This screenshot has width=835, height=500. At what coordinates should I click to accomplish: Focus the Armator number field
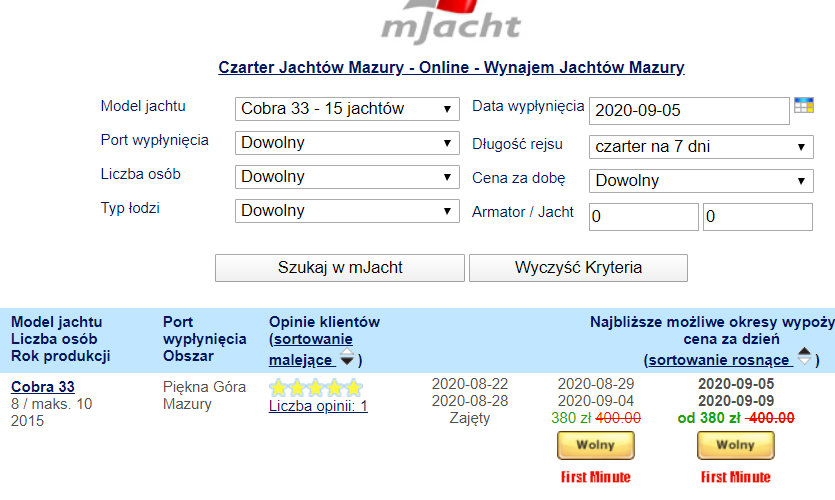click(x=643, y=217)
